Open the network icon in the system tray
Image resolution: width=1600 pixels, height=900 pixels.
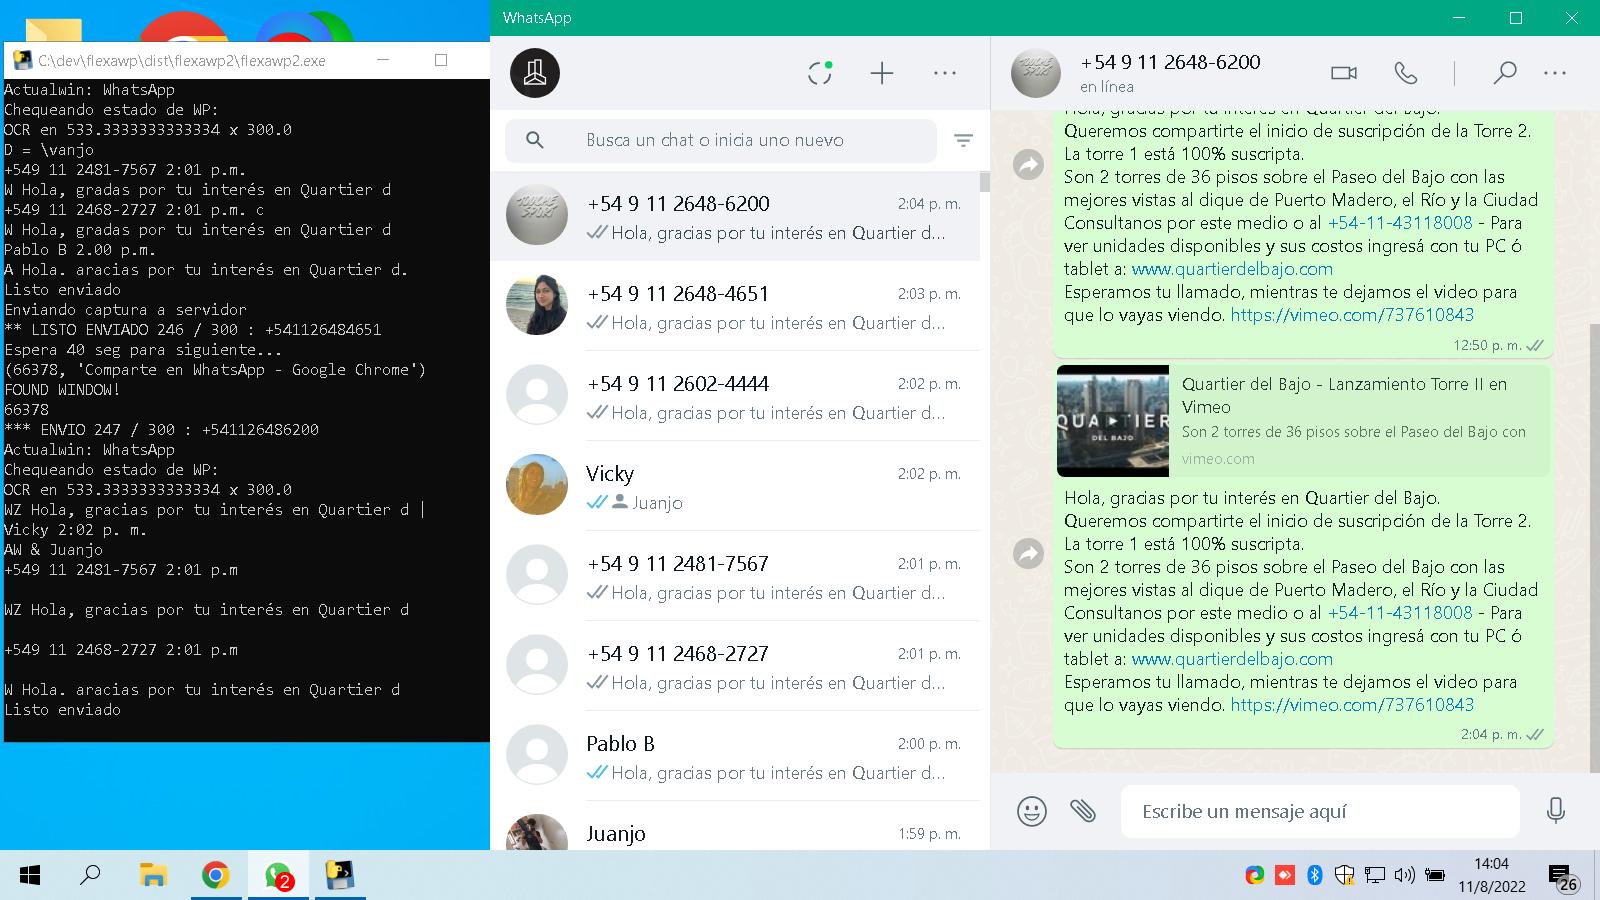click(1375, 876)
